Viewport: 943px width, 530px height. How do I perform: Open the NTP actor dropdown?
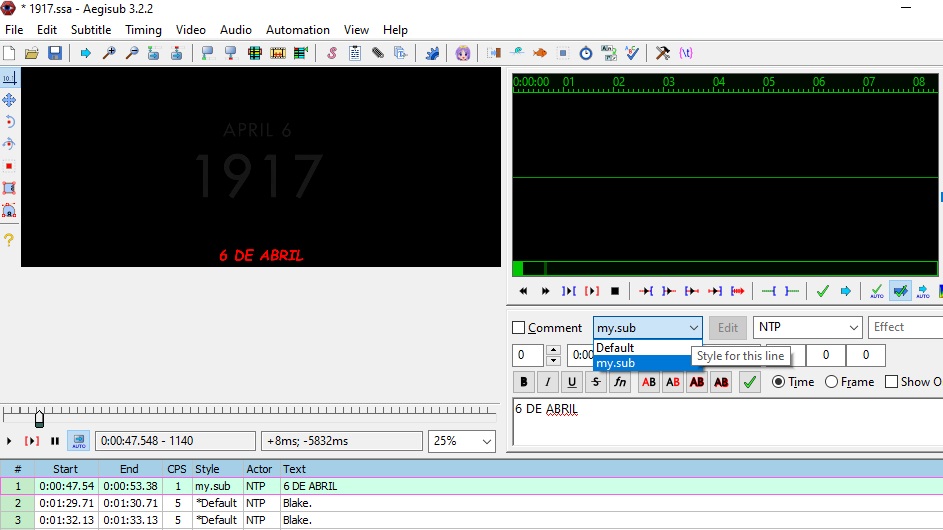click(x=807, y=327)
